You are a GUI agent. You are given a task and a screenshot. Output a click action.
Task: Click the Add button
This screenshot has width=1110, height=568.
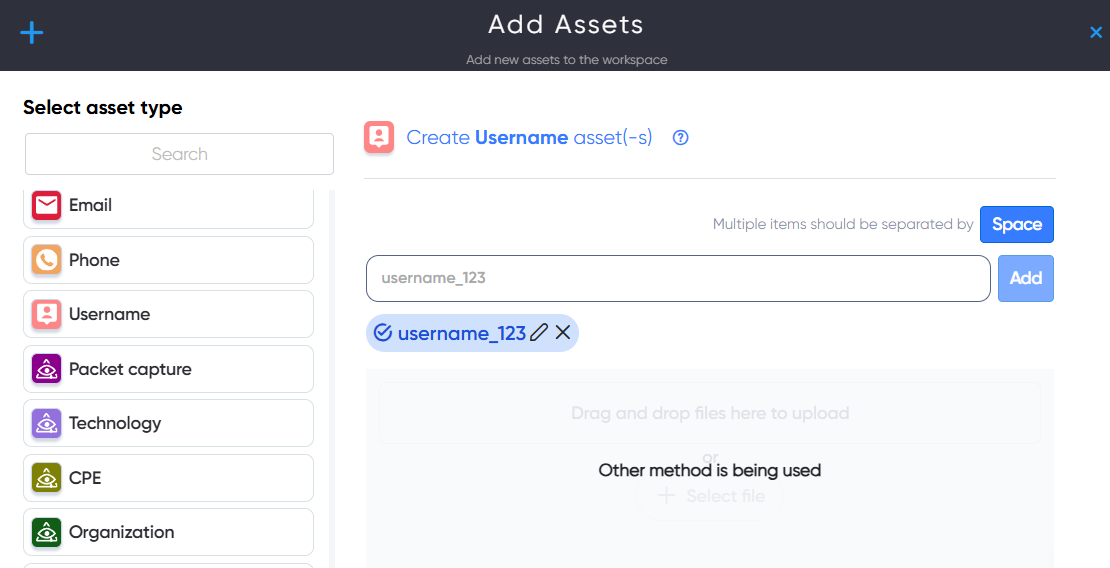click(1026, 278)
